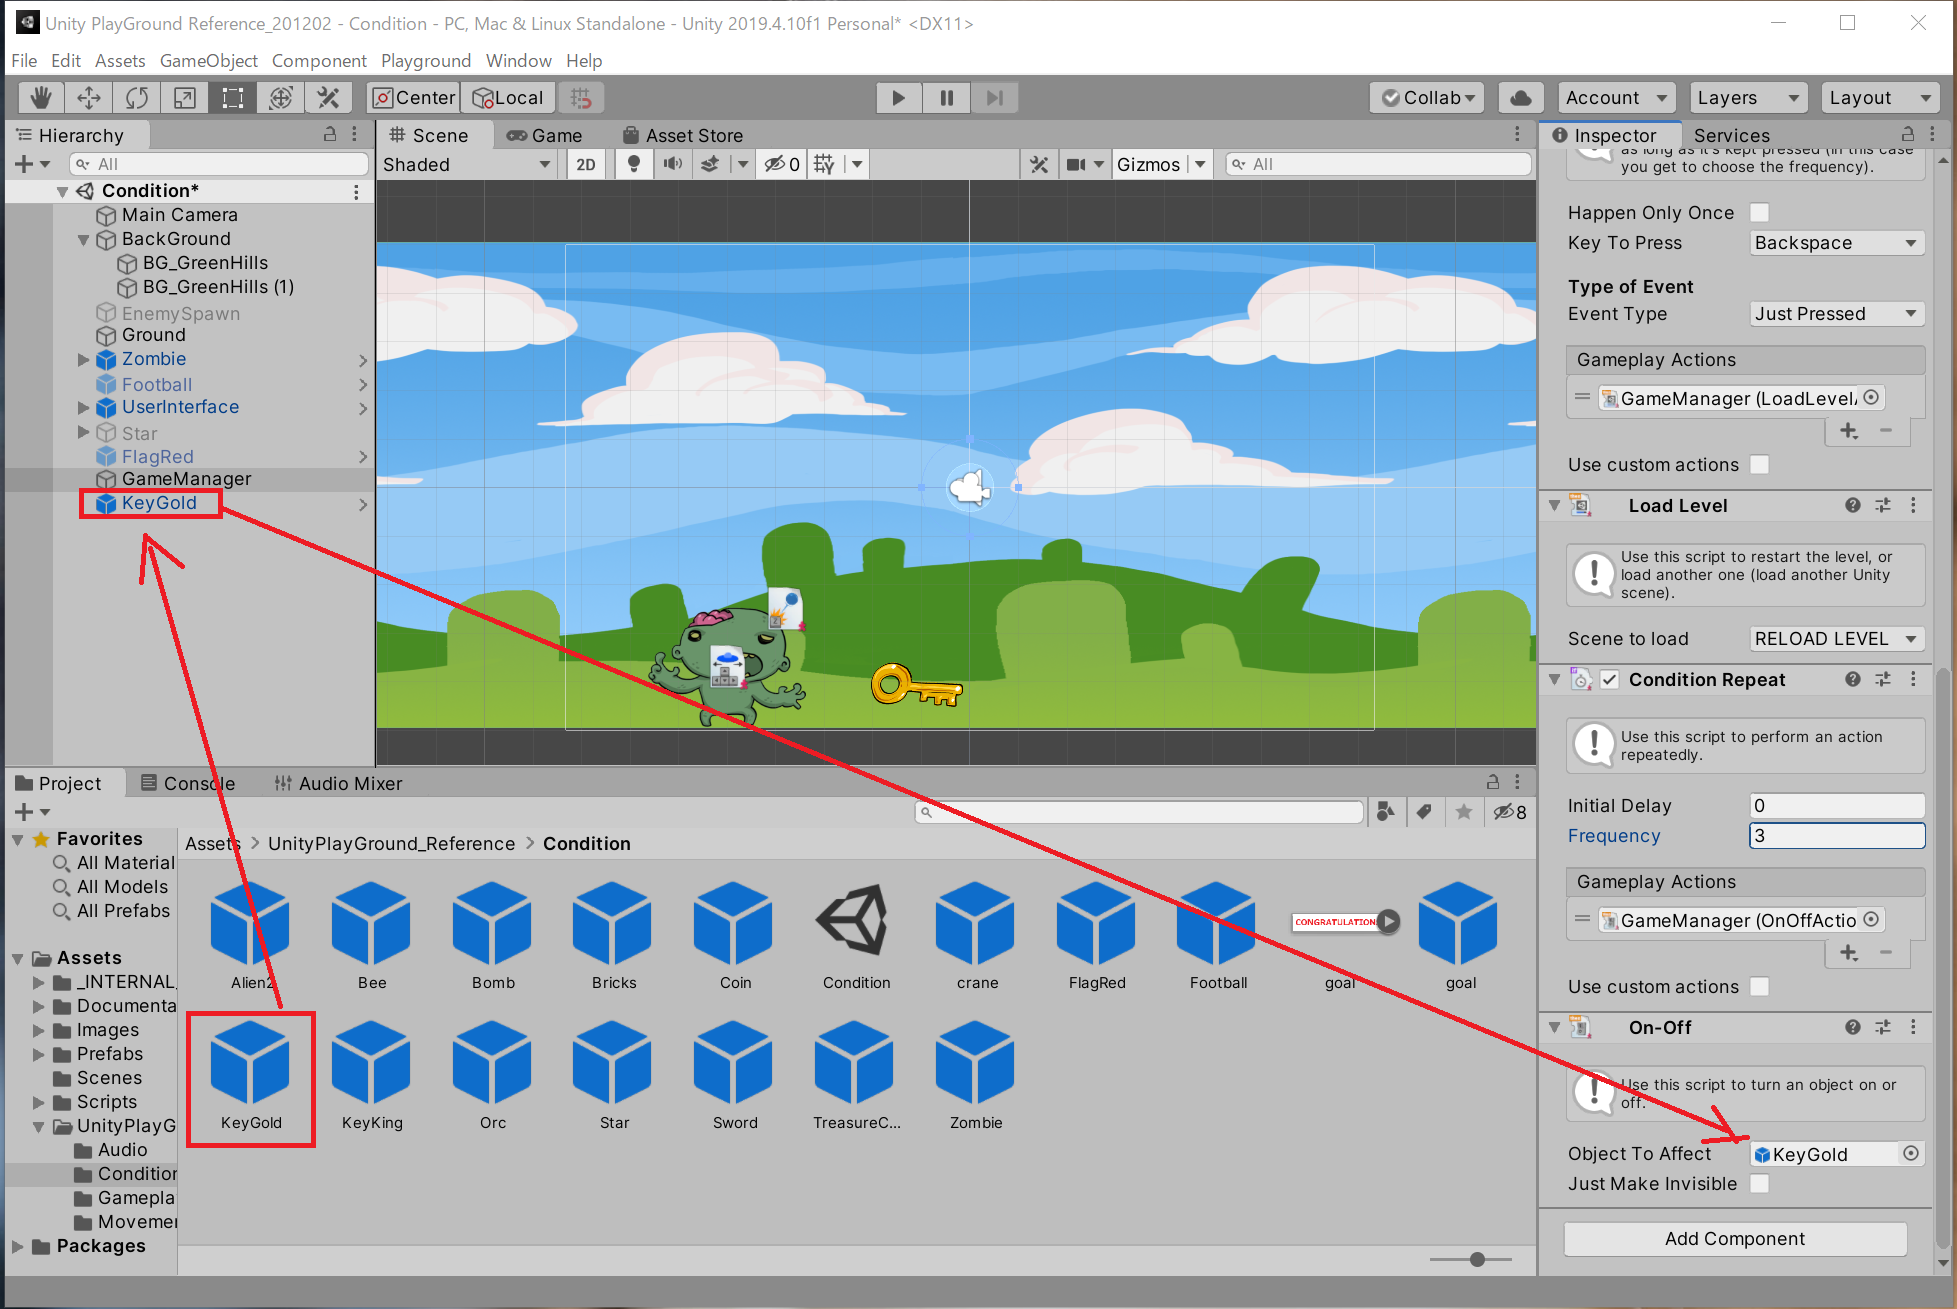
Task: Select the Rect Transform tool
Action: click(233, 97)
